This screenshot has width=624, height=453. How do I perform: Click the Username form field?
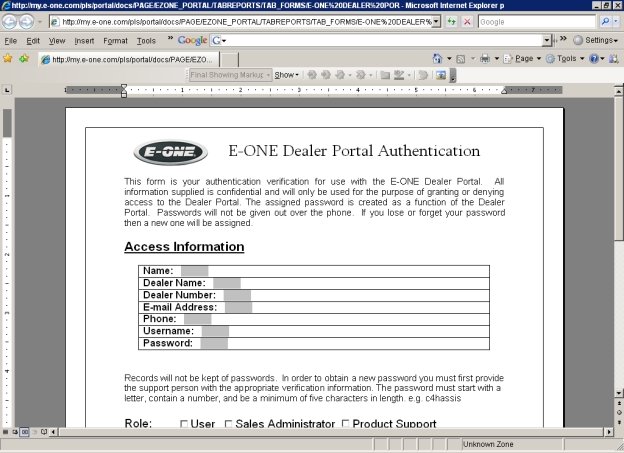[215, 331]
